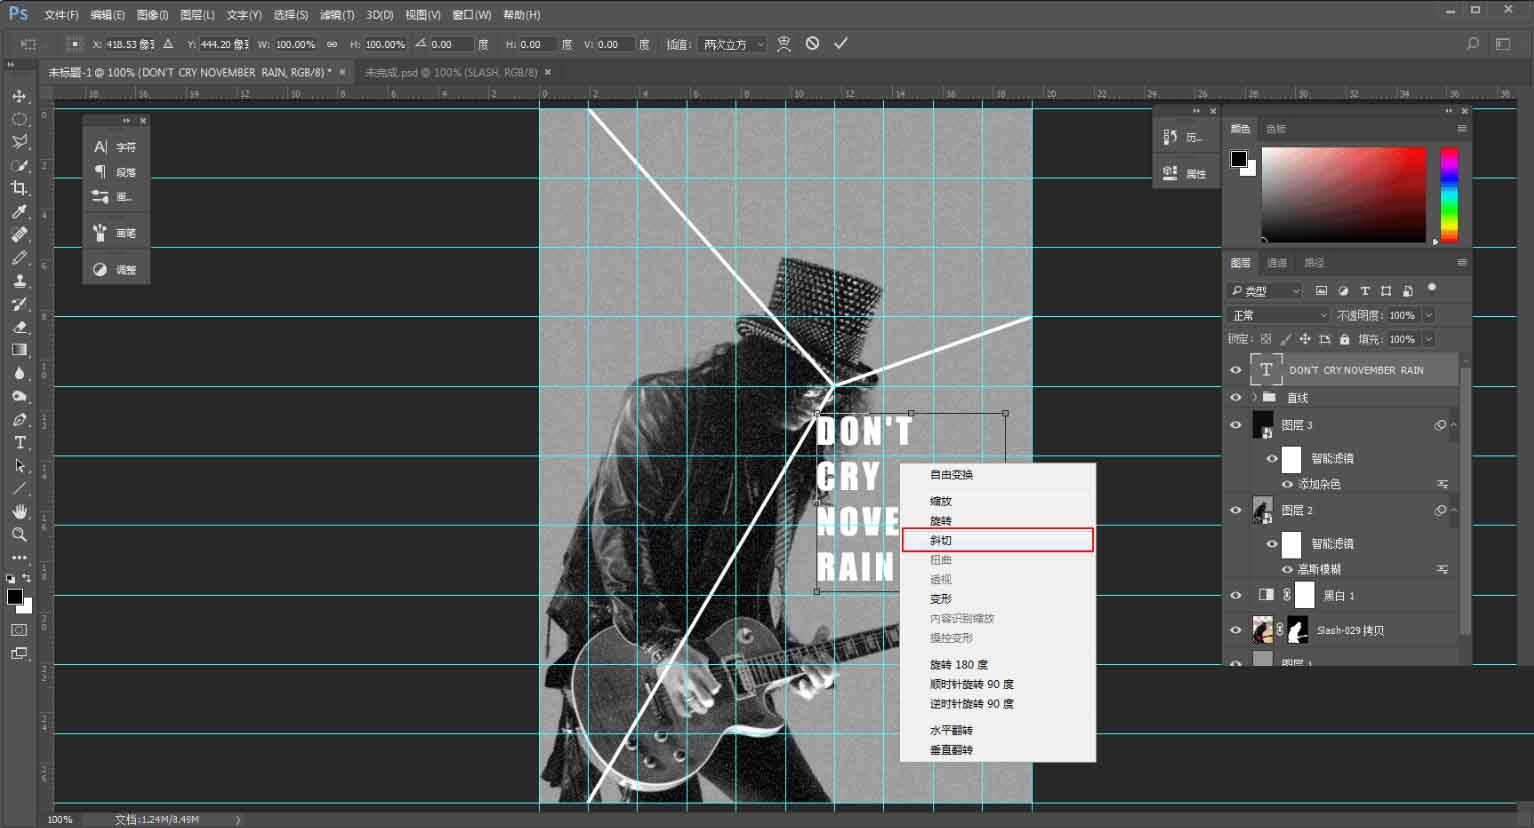The height and width of the screenshot is (828, 1534).
Task: Open the layer filter 类型 dropdown
Action: [1265, 291]
